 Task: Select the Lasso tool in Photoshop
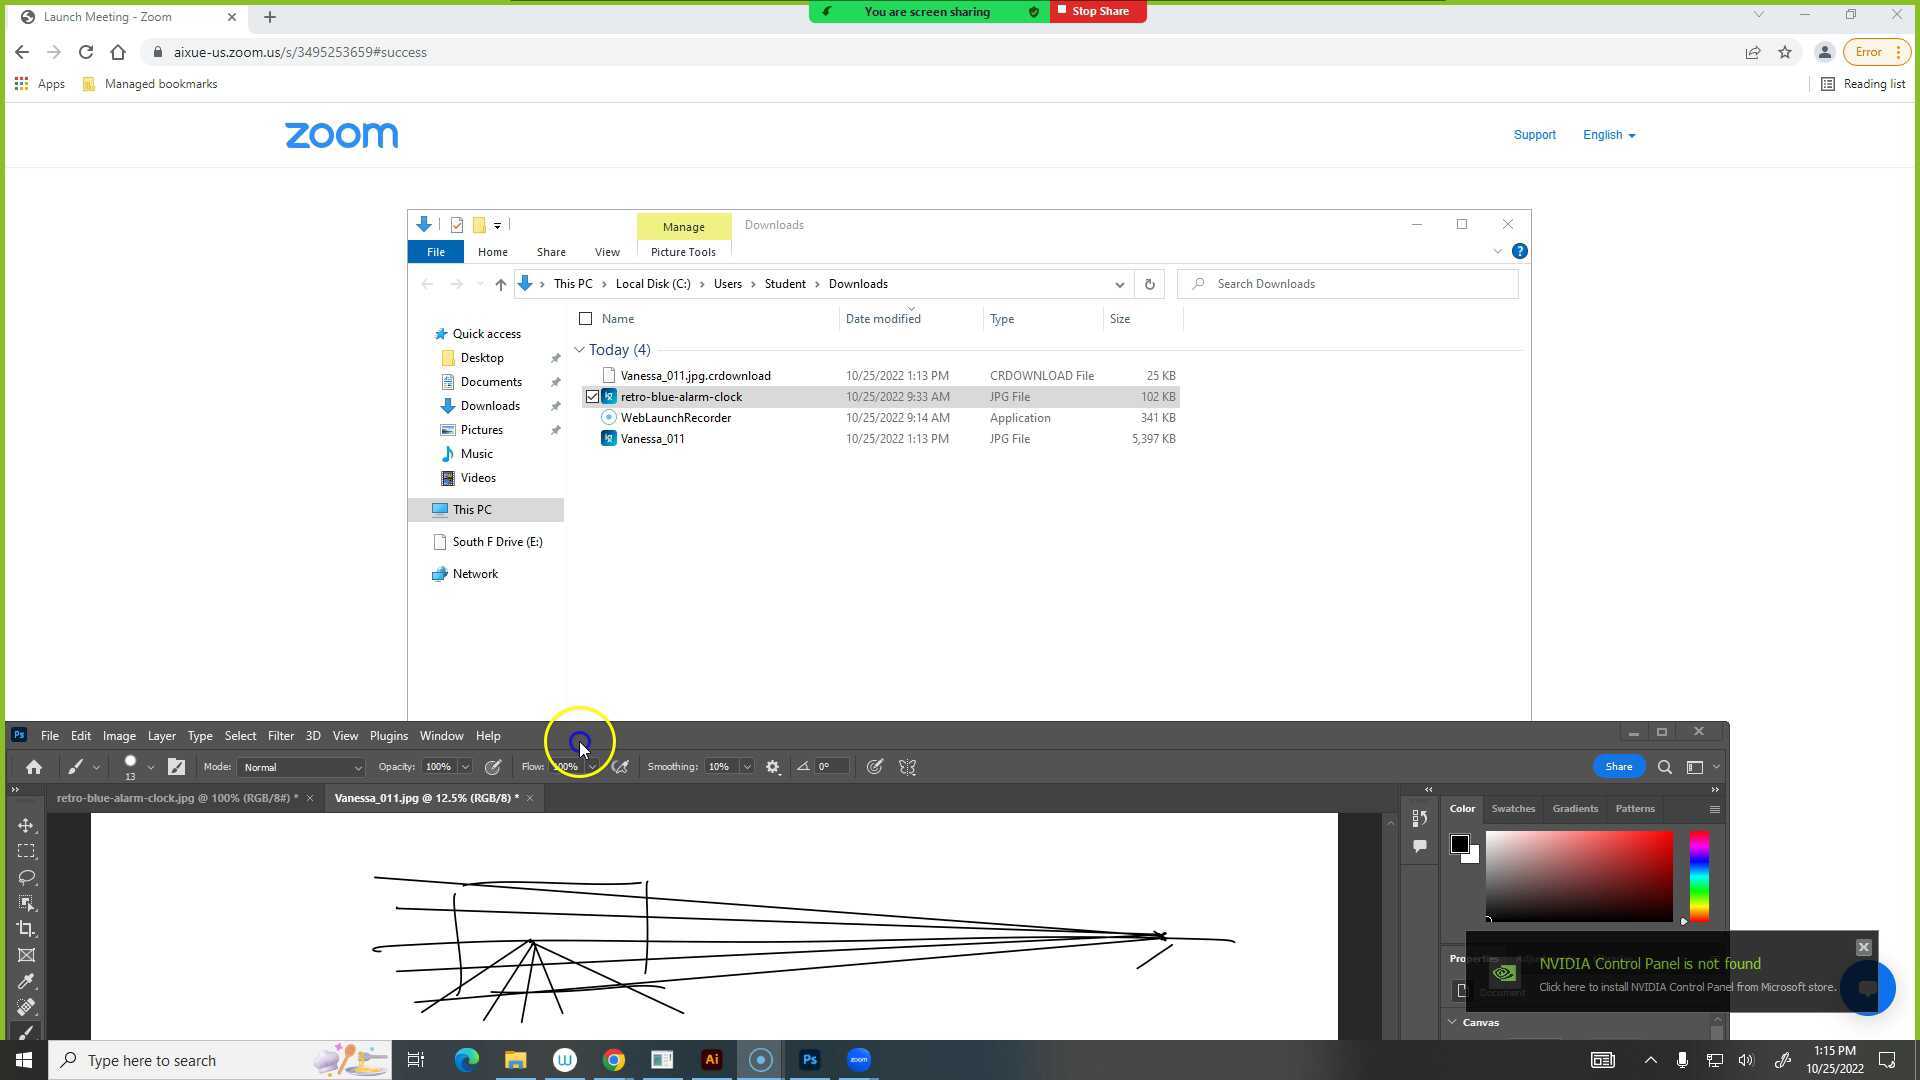click(x=27, y=877)
